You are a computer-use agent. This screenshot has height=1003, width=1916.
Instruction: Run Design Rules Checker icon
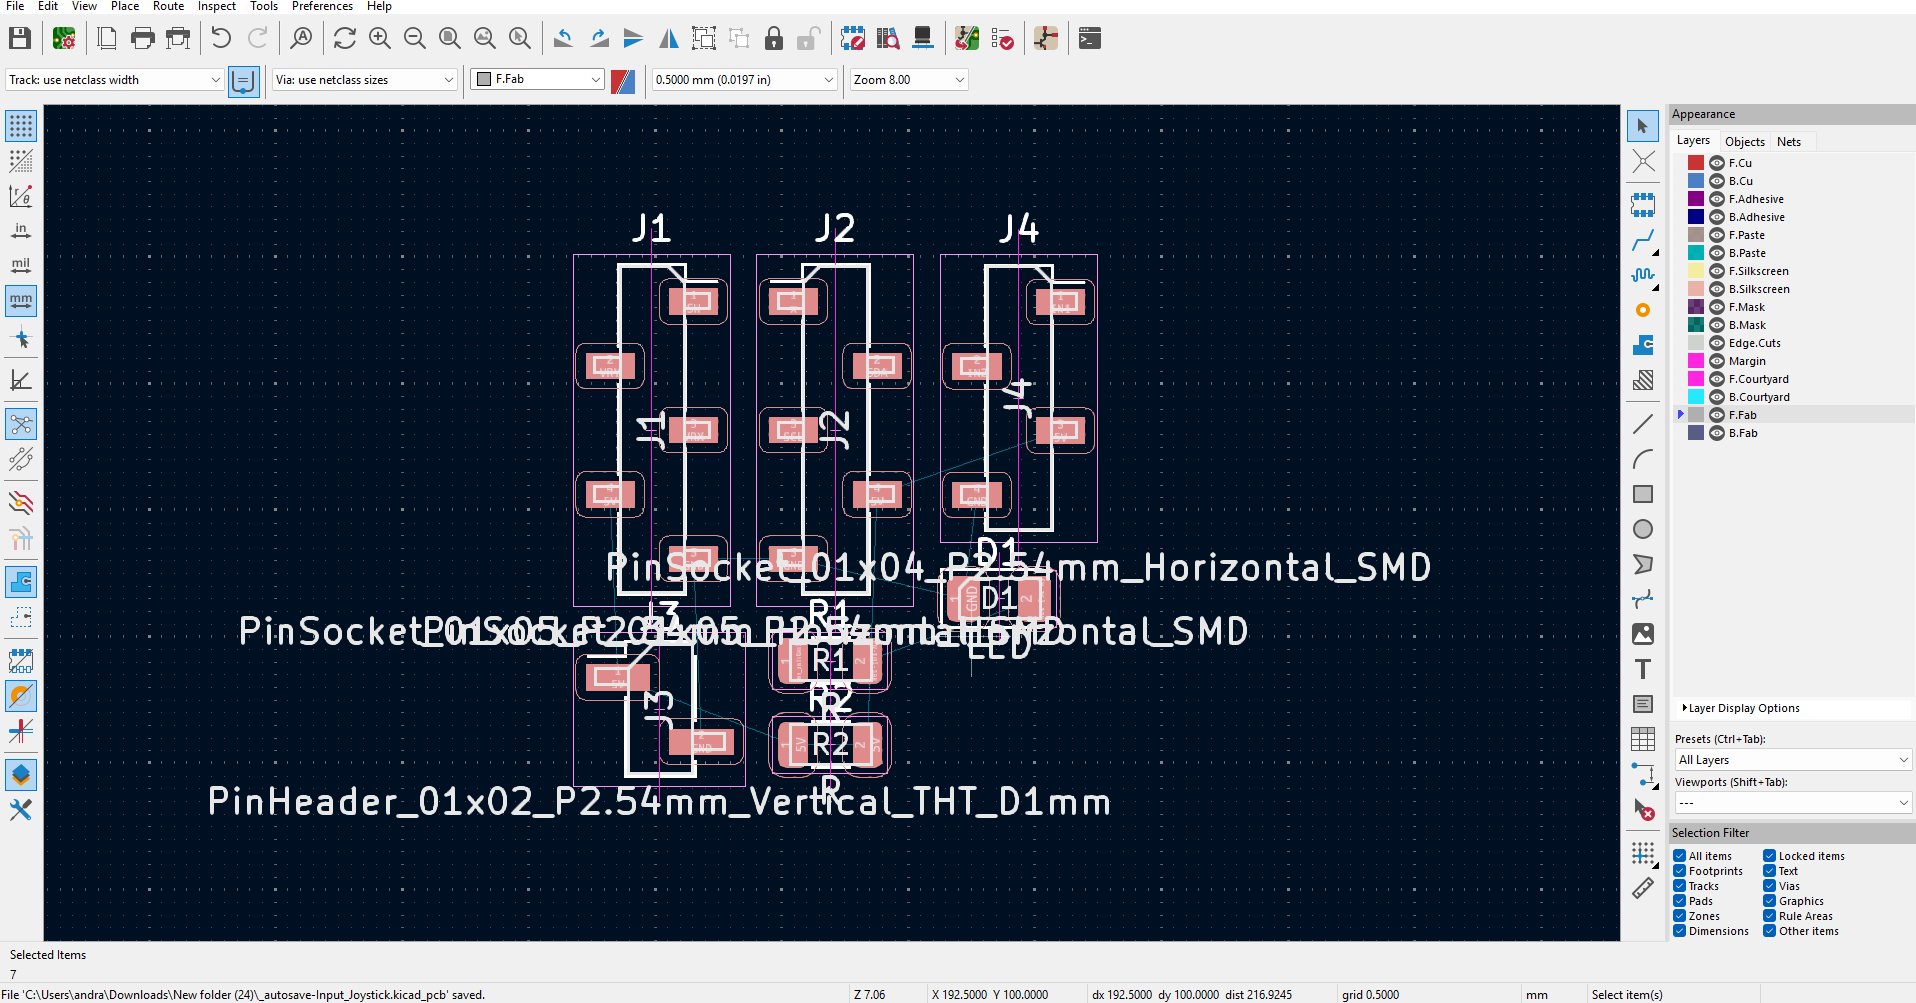[1002, 38]
